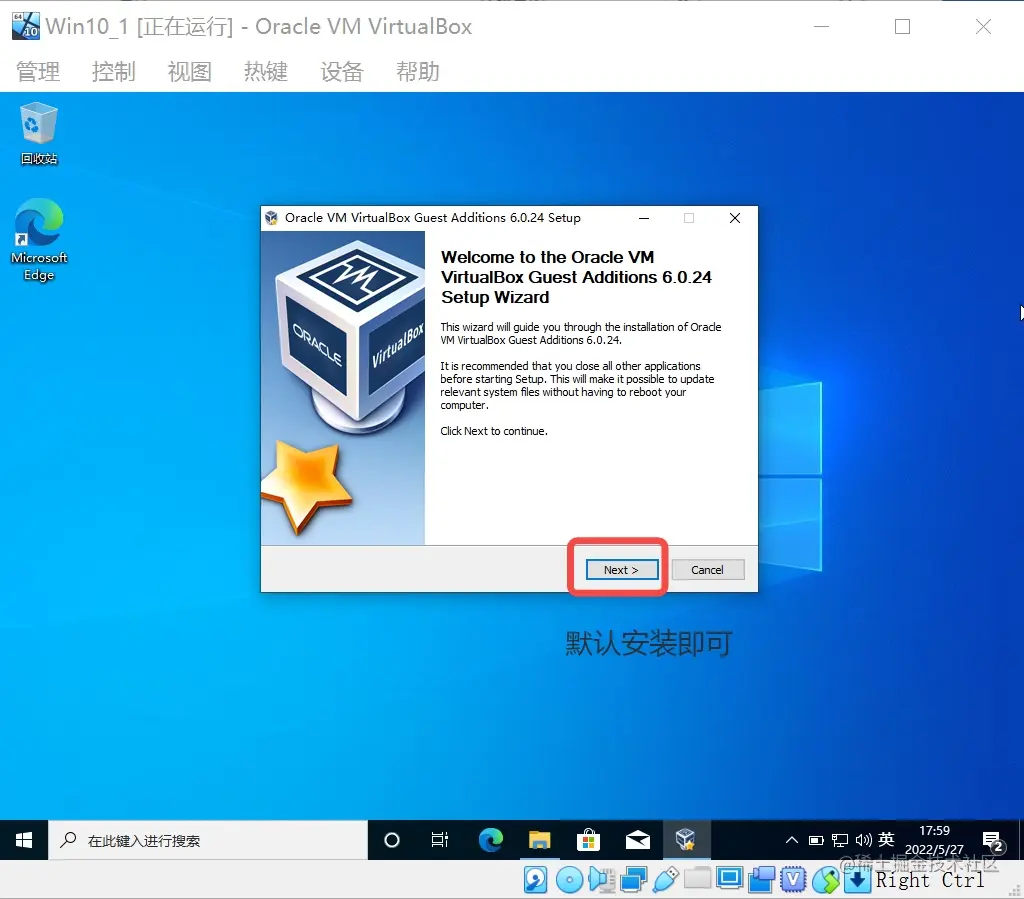Open the 控制 menu
The image size is (1024, 899).
(114, 71)
